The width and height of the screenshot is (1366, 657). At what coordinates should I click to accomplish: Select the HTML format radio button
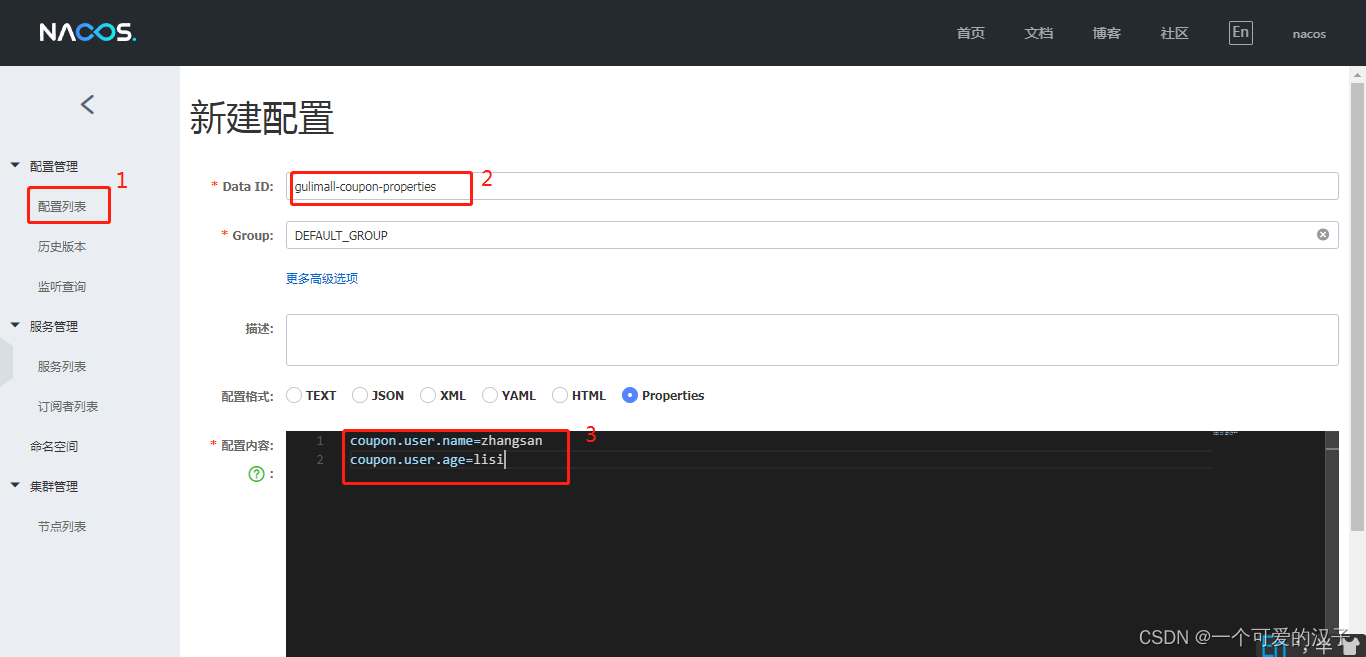point(560,395)
